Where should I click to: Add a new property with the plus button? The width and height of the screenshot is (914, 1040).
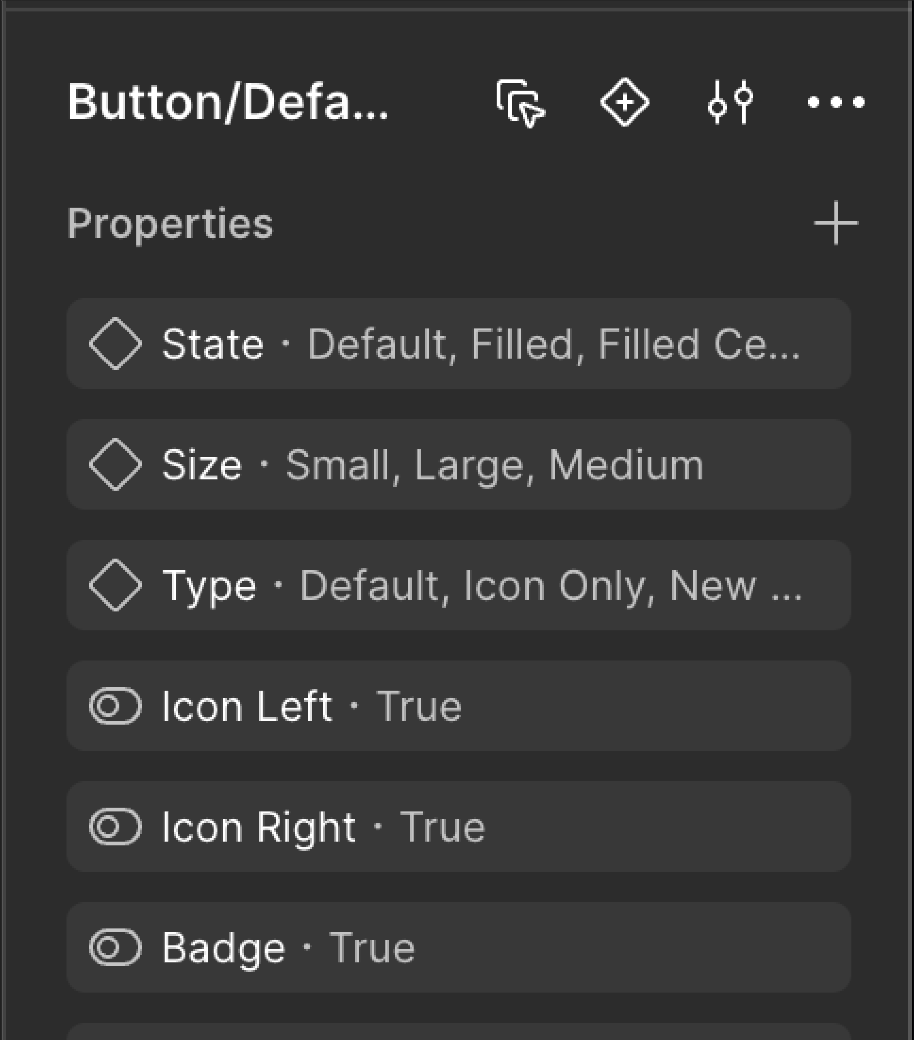point(835,222)
